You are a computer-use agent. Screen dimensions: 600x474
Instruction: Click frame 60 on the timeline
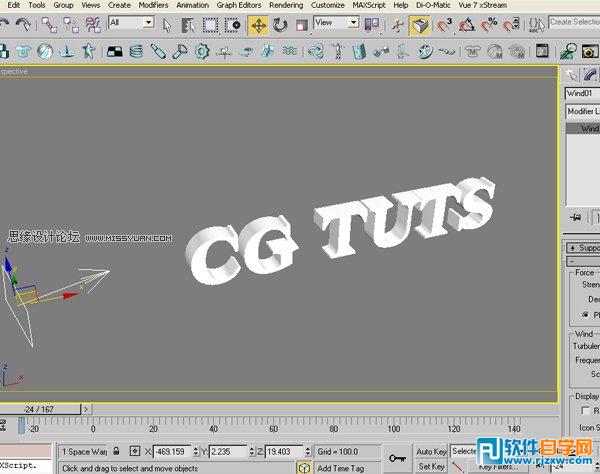[274, 428]
